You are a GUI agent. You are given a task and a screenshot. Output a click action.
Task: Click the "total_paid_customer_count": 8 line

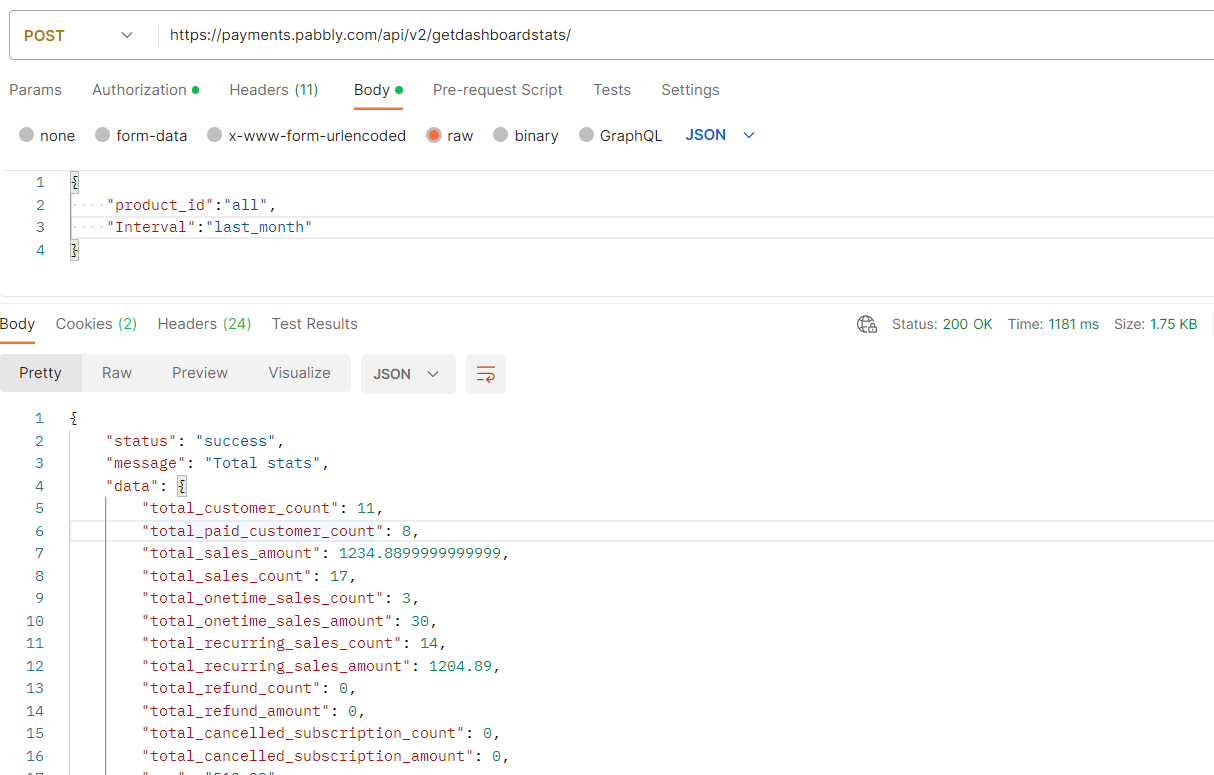281,531
